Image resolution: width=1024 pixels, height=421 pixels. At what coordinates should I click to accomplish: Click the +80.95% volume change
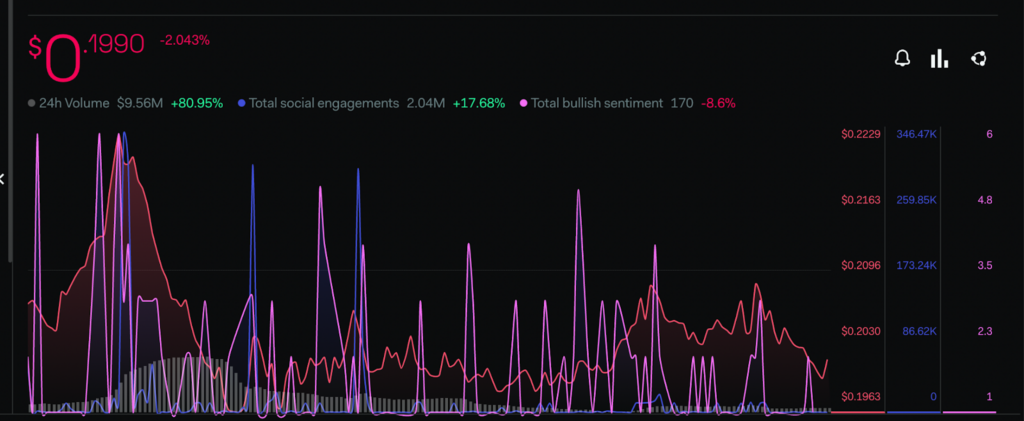click(197, 103)
